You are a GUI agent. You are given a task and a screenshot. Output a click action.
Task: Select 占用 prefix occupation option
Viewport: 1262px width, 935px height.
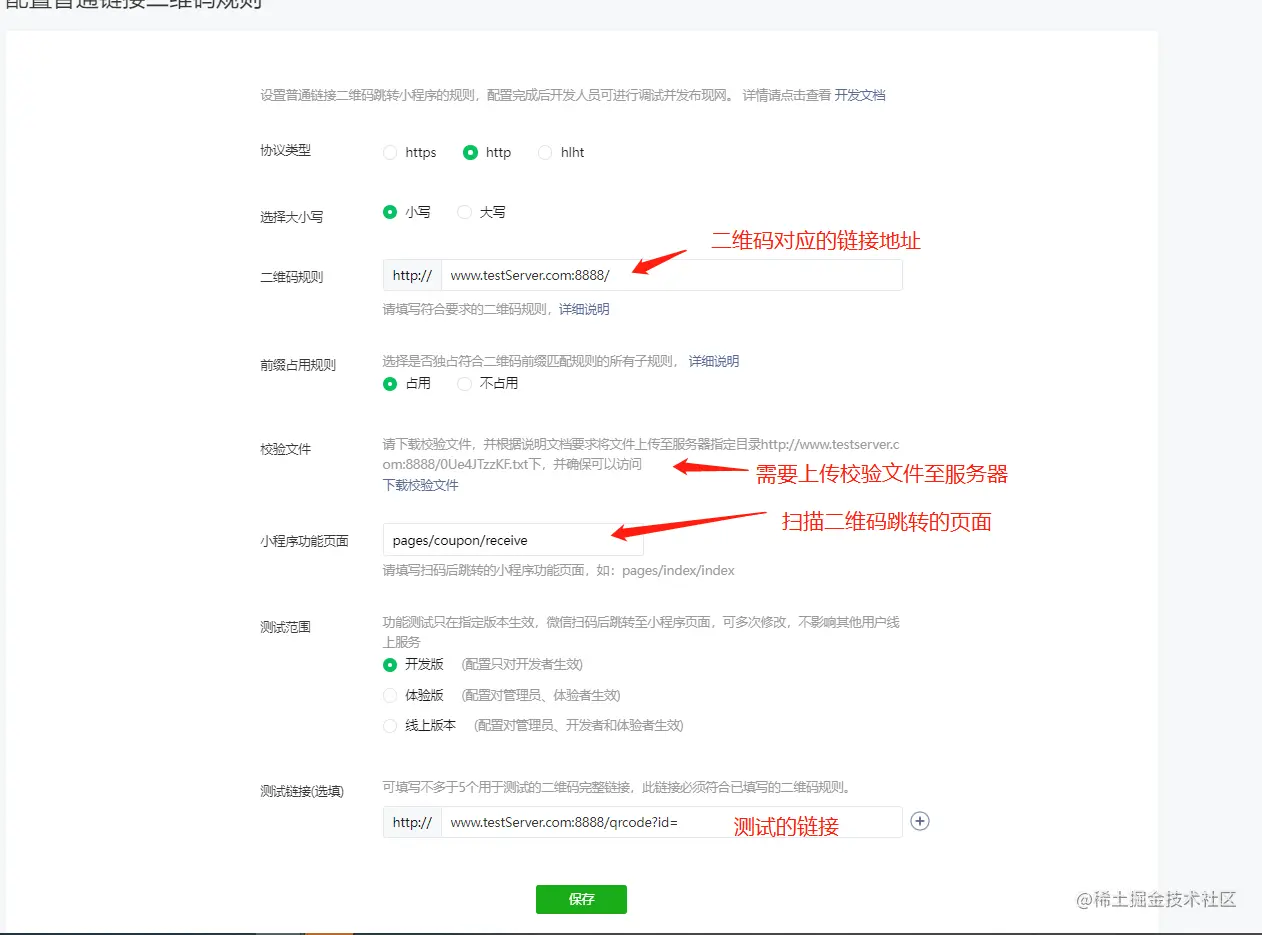coord(390,383)
